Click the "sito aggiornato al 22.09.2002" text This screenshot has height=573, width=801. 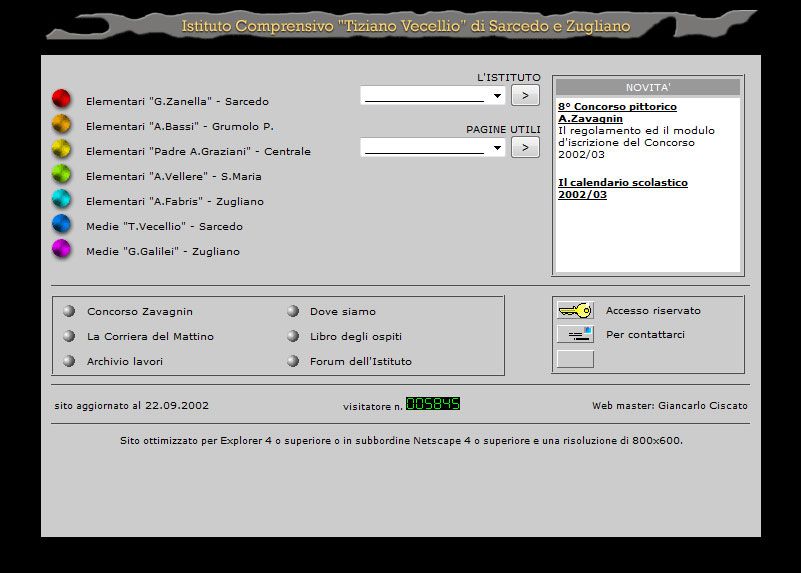point(132,405)
